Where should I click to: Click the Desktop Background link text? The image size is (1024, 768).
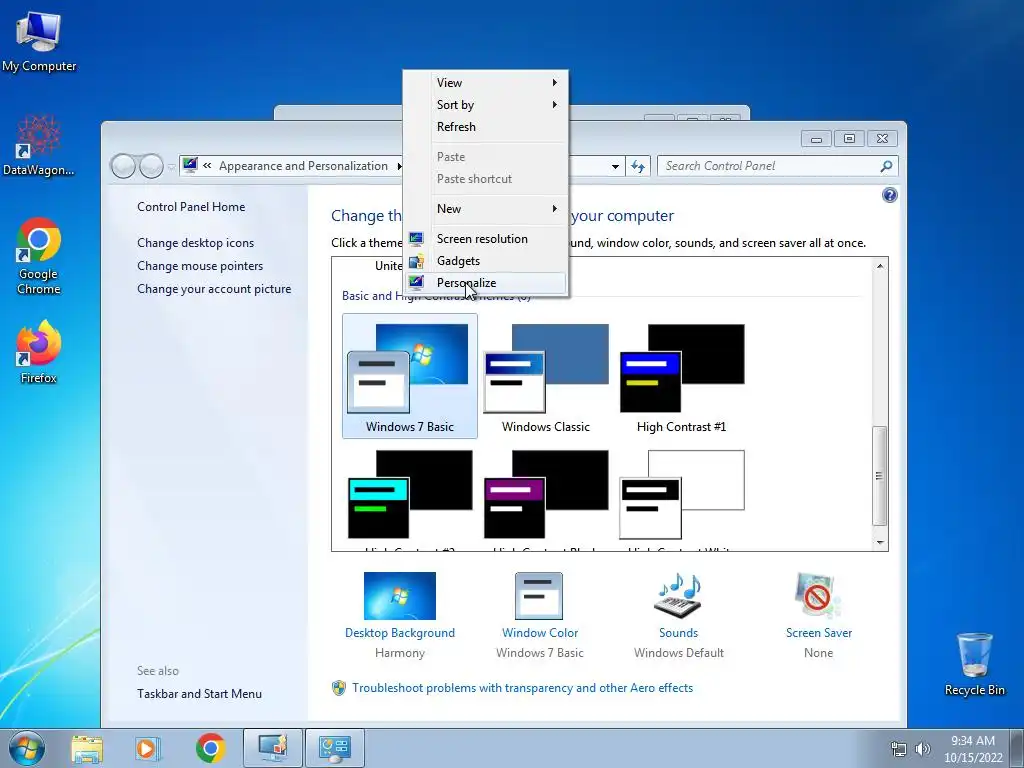click(400, 633)
